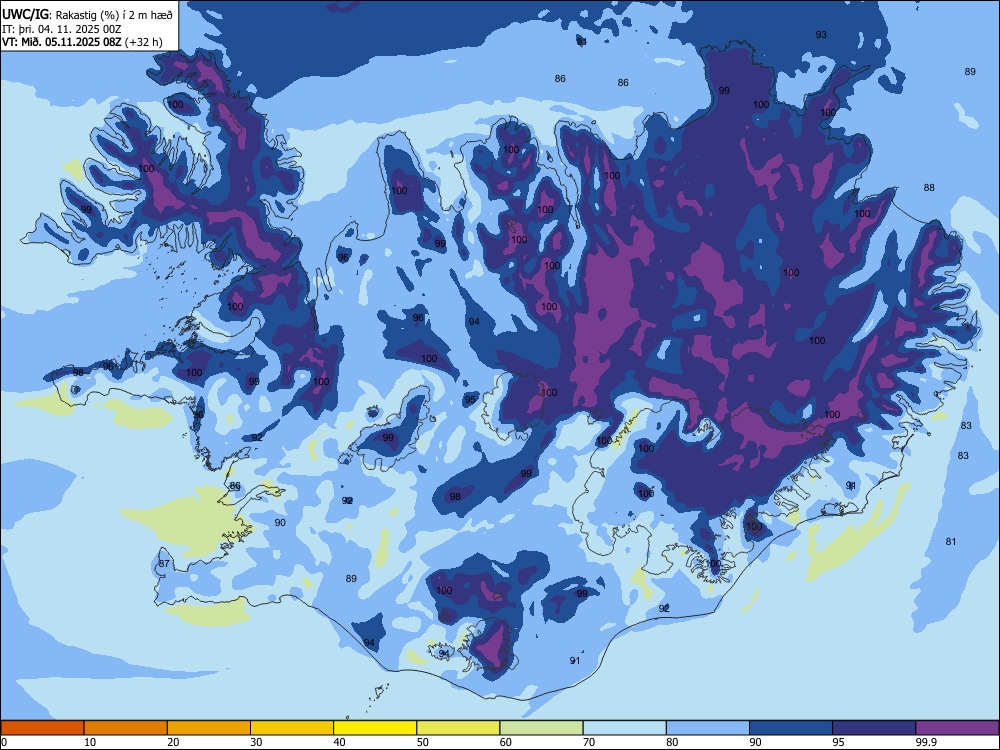
Task: Click the legend label '10'
Action: coord(90,742)
